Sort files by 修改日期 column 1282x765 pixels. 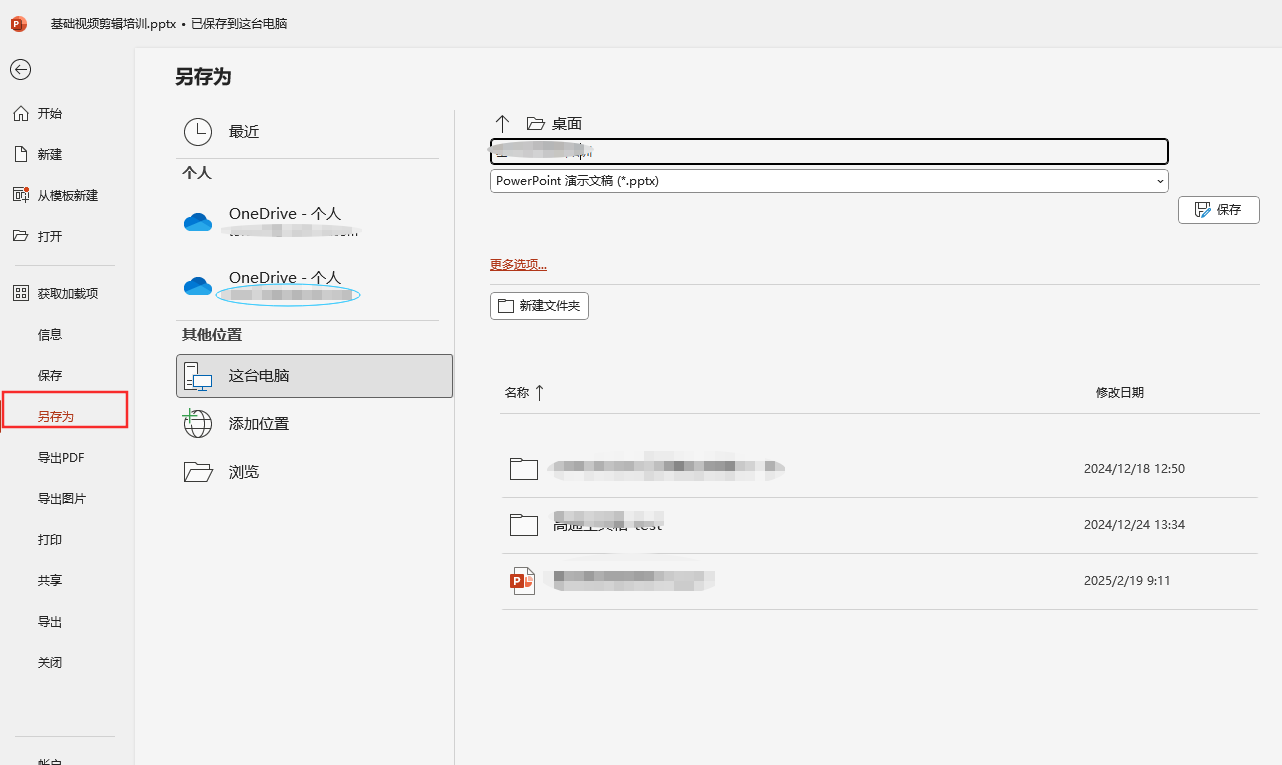coord(1119,393)
